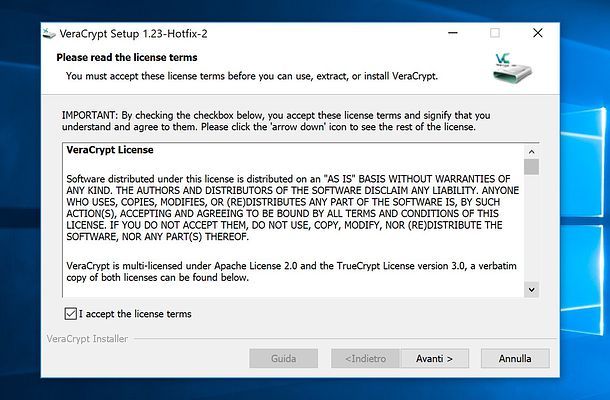Click the paragraph starting 'VeraCrypt is multi-licensed'

(x=291, y=272)
